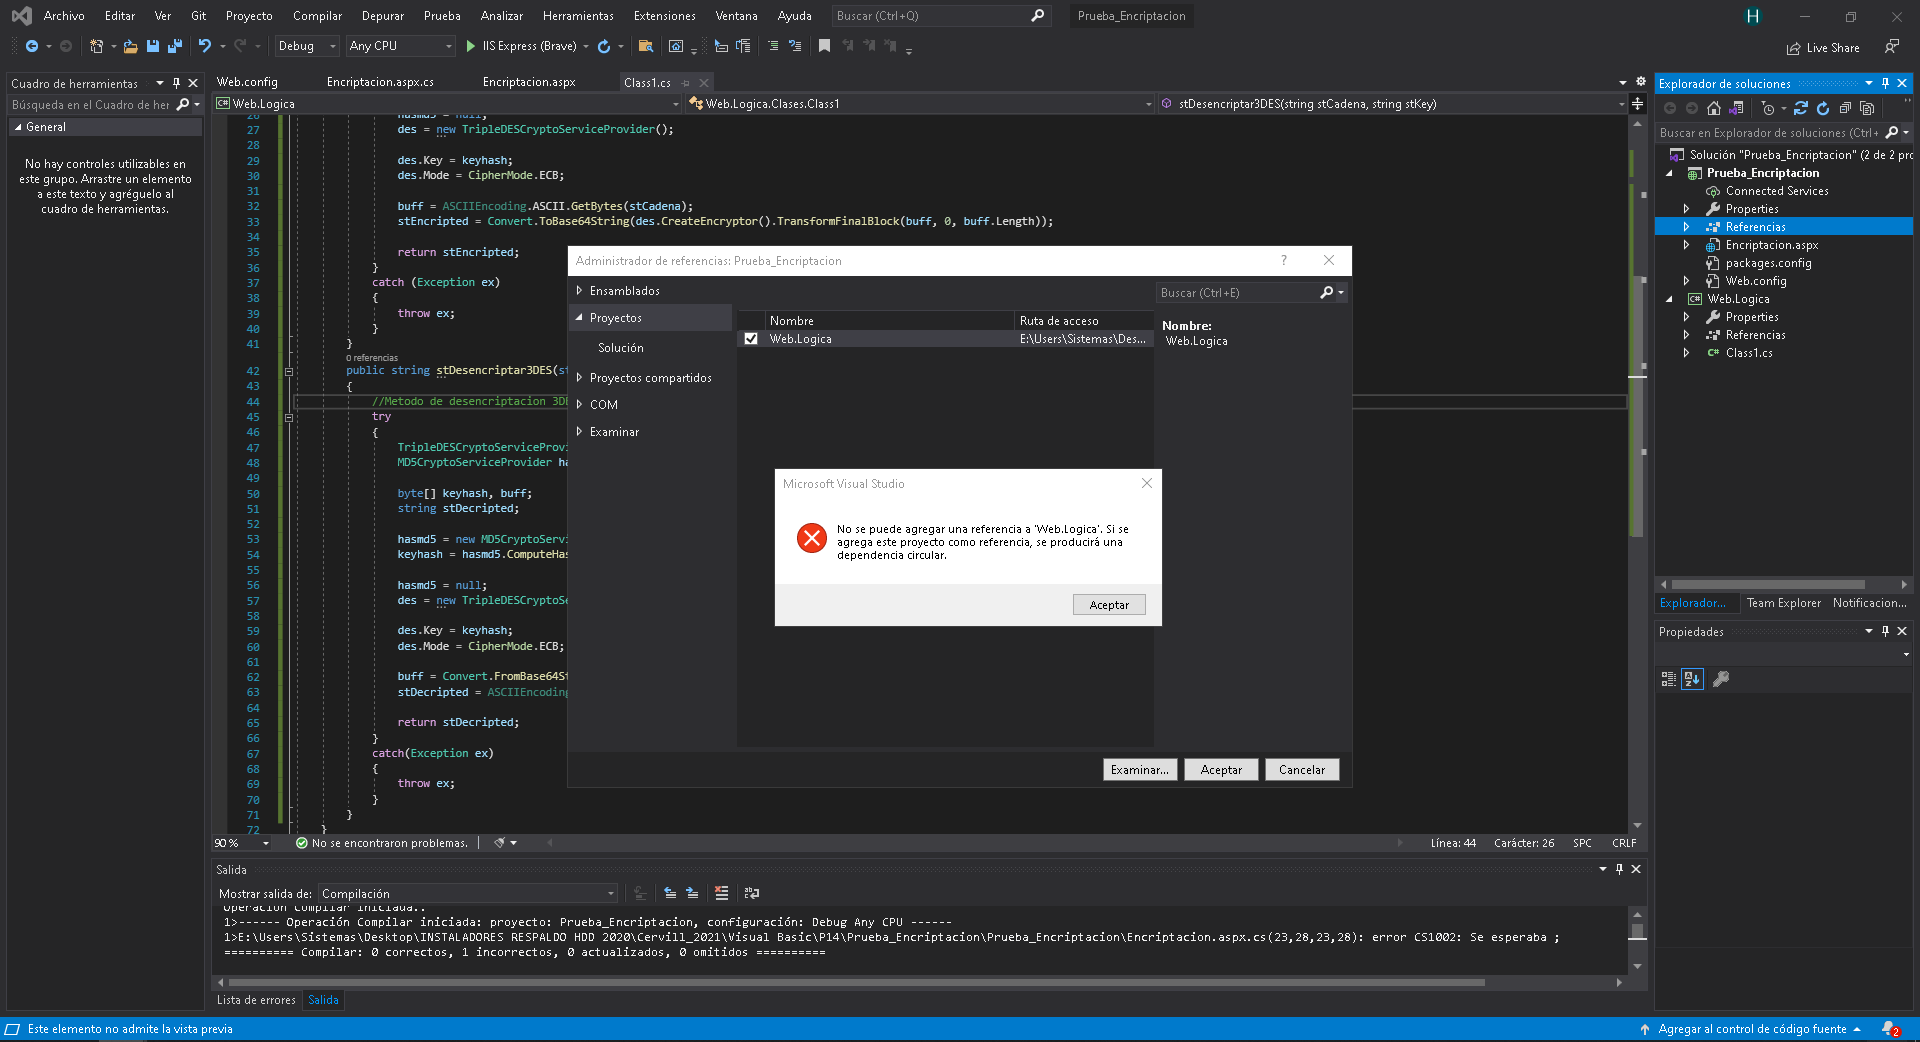This screenshot has width=1920, height=1042.
Task: Click the broom code cleanup icon
Action: click(499, 843)
